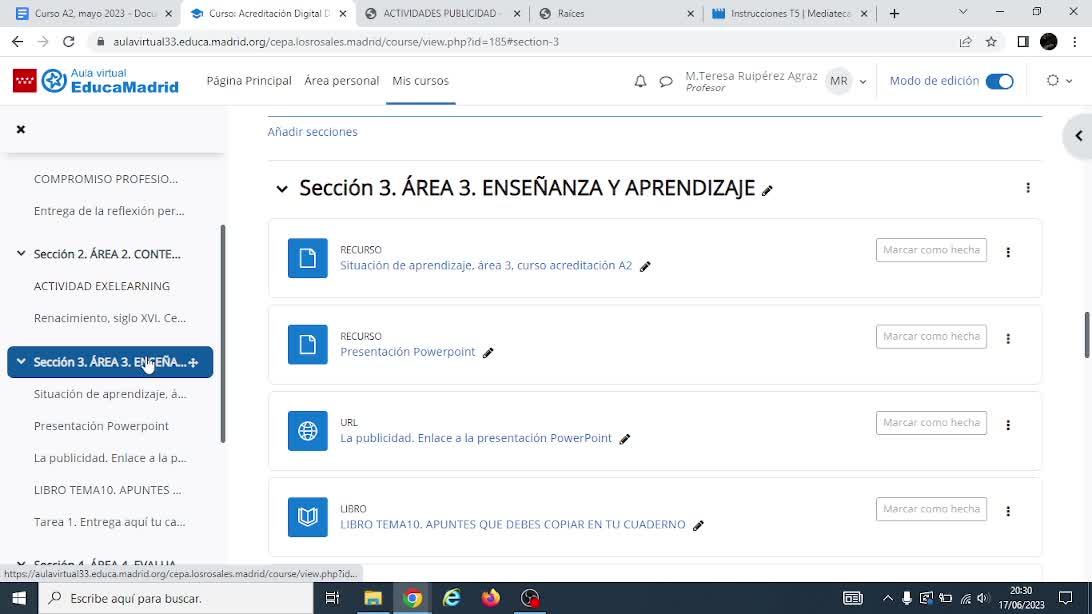Share this page from address bar
The height and width of the screenshot is (614, 1092).
coord(965,42)
